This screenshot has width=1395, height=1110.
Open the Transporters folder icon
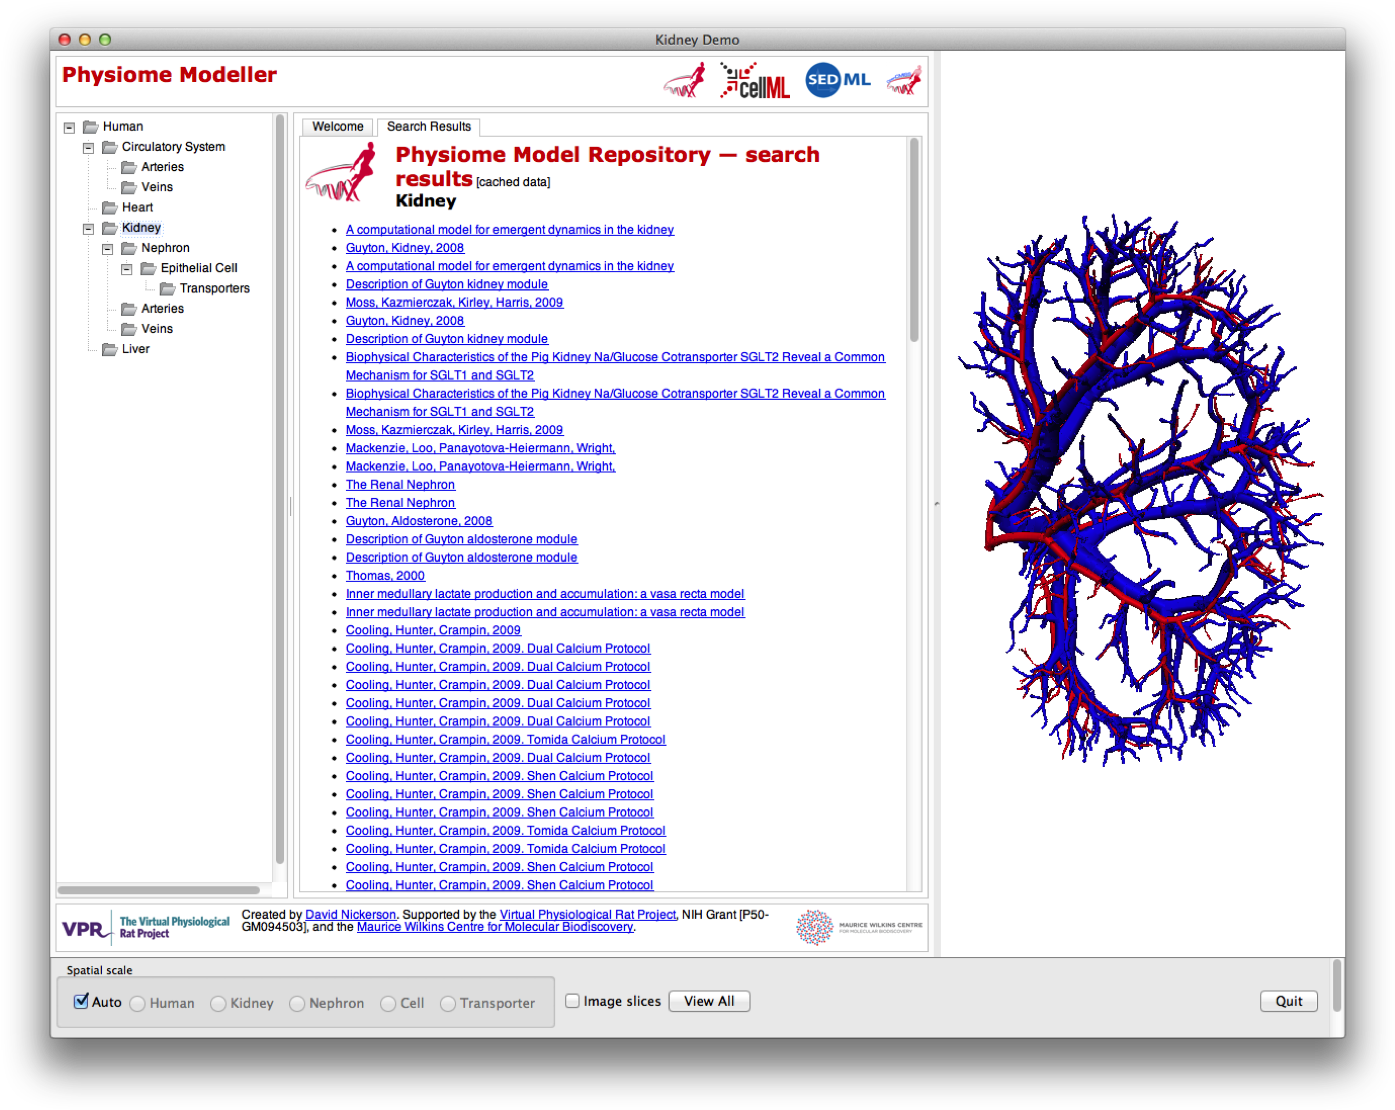[167, 288]
